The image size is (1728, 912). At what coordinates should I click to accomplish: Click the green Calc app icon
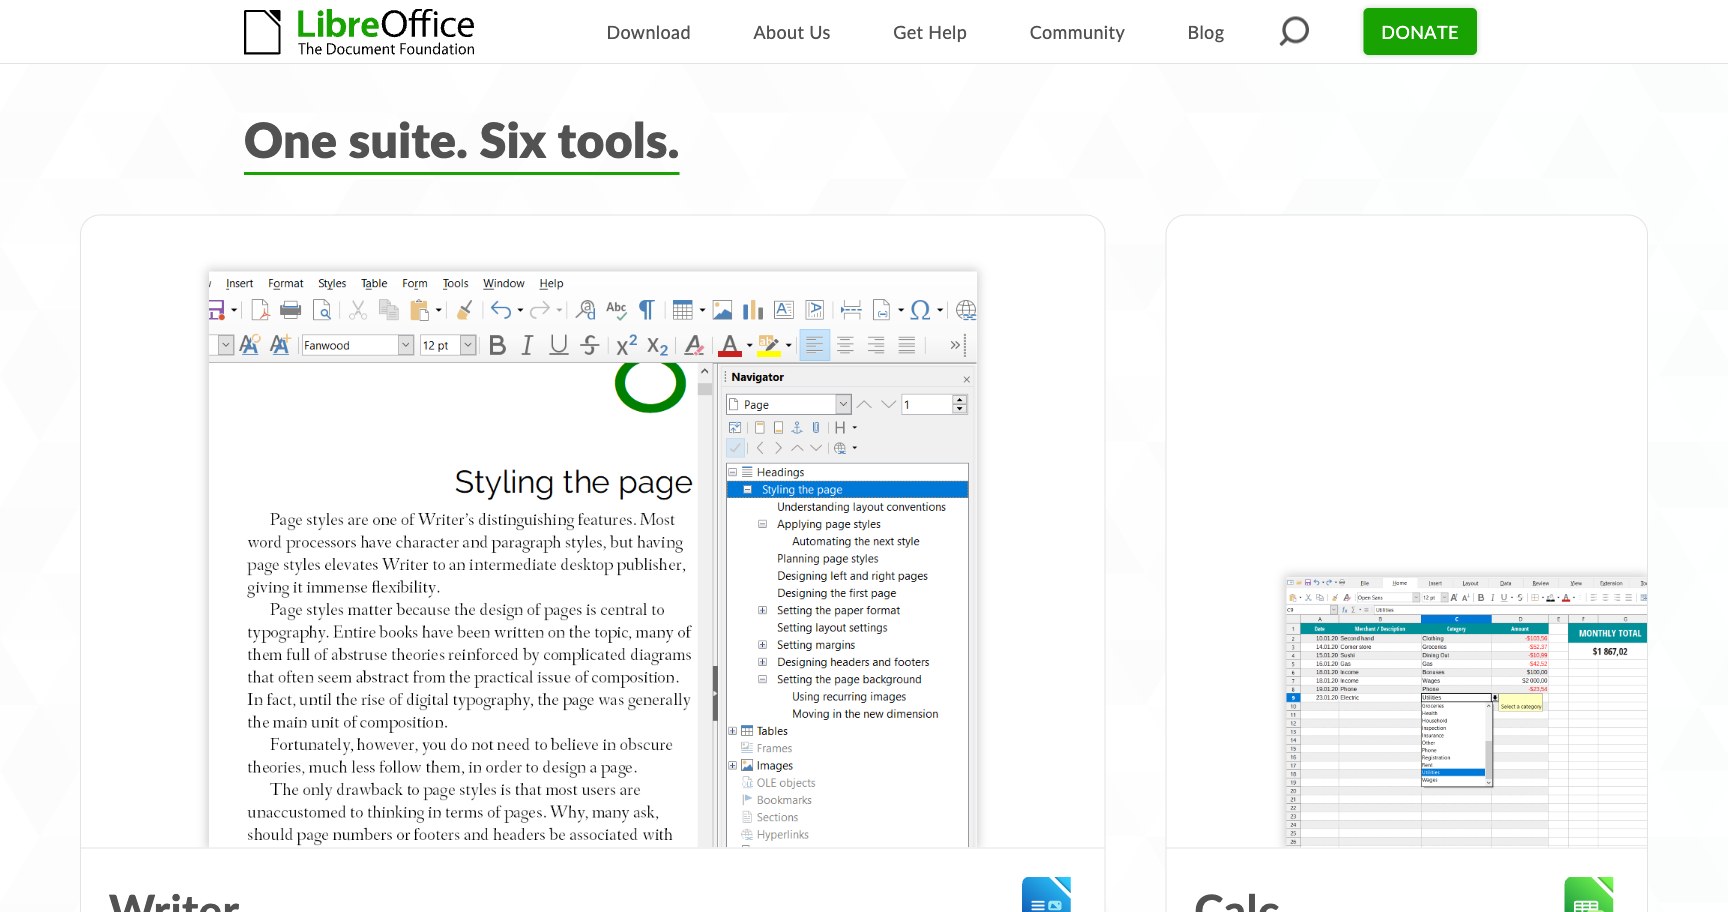pos(1588,894)
